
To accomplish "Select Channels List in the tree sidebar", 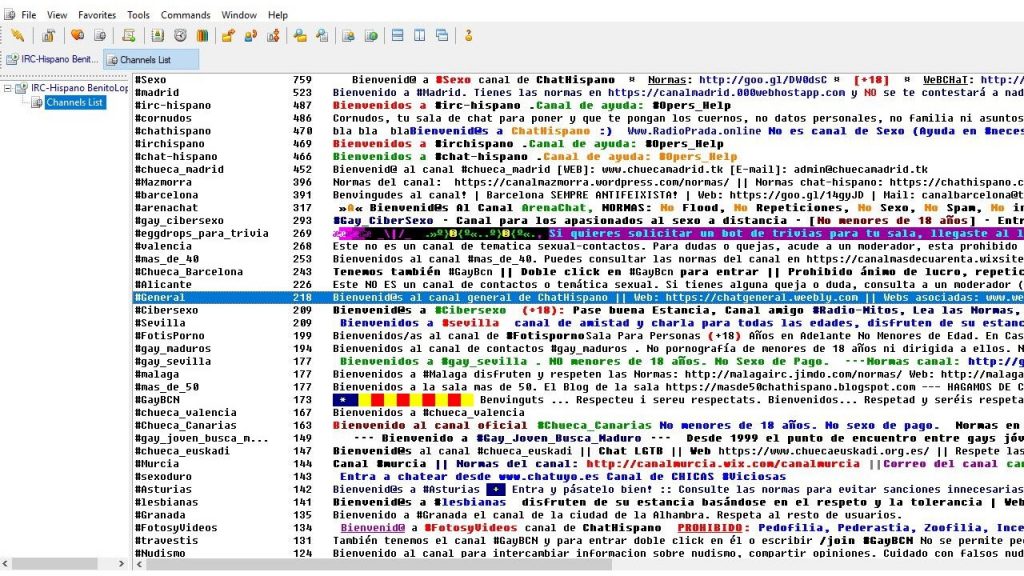I will point(74,102).
